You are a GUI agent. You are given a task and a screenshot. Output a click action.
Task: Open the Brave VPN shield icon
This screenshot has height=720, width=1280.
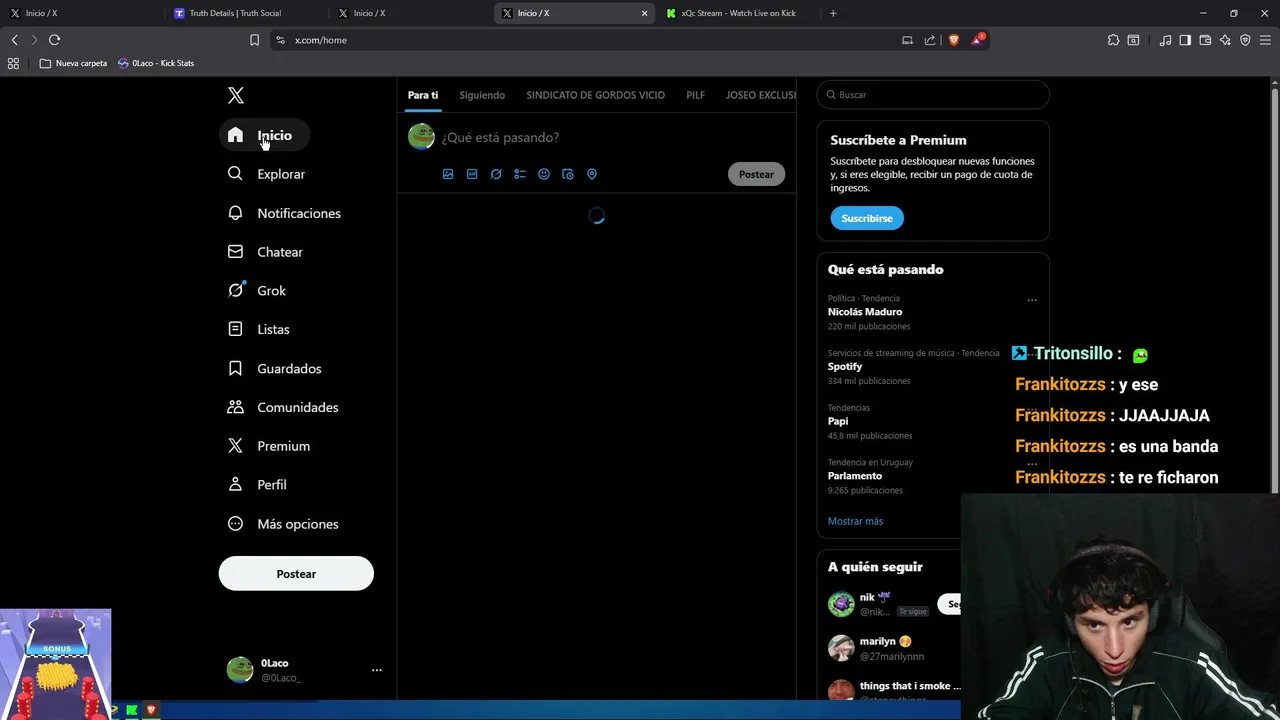click(1245, 40)
